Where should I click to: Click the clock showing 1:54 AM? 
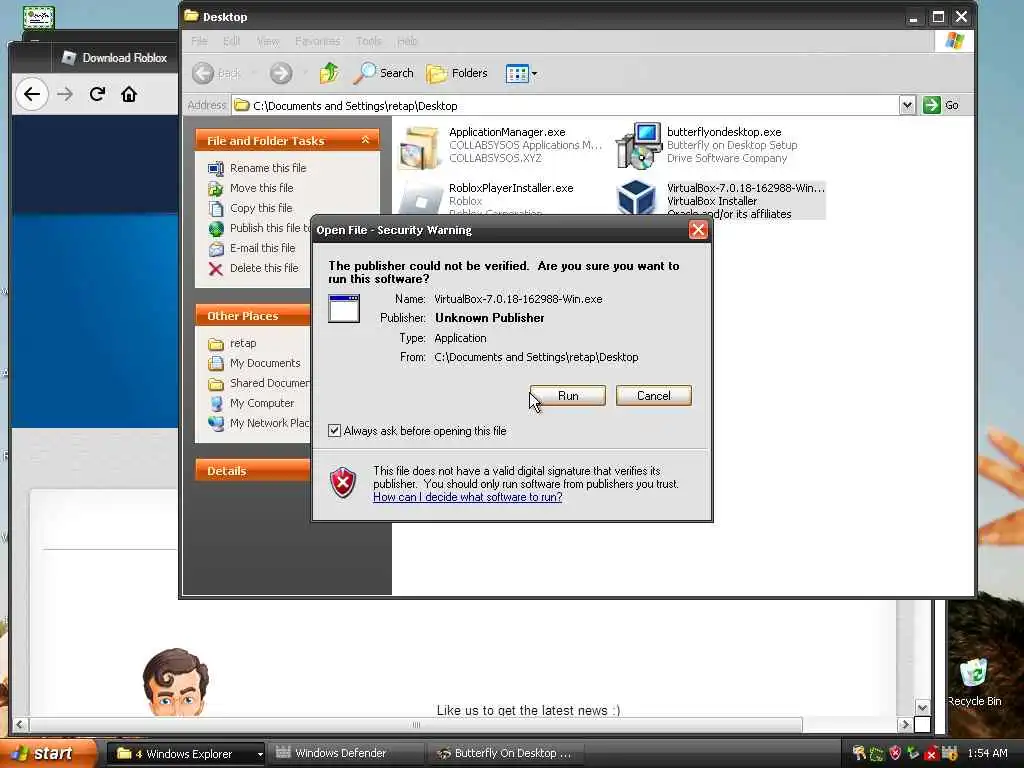tap(987, 753)
